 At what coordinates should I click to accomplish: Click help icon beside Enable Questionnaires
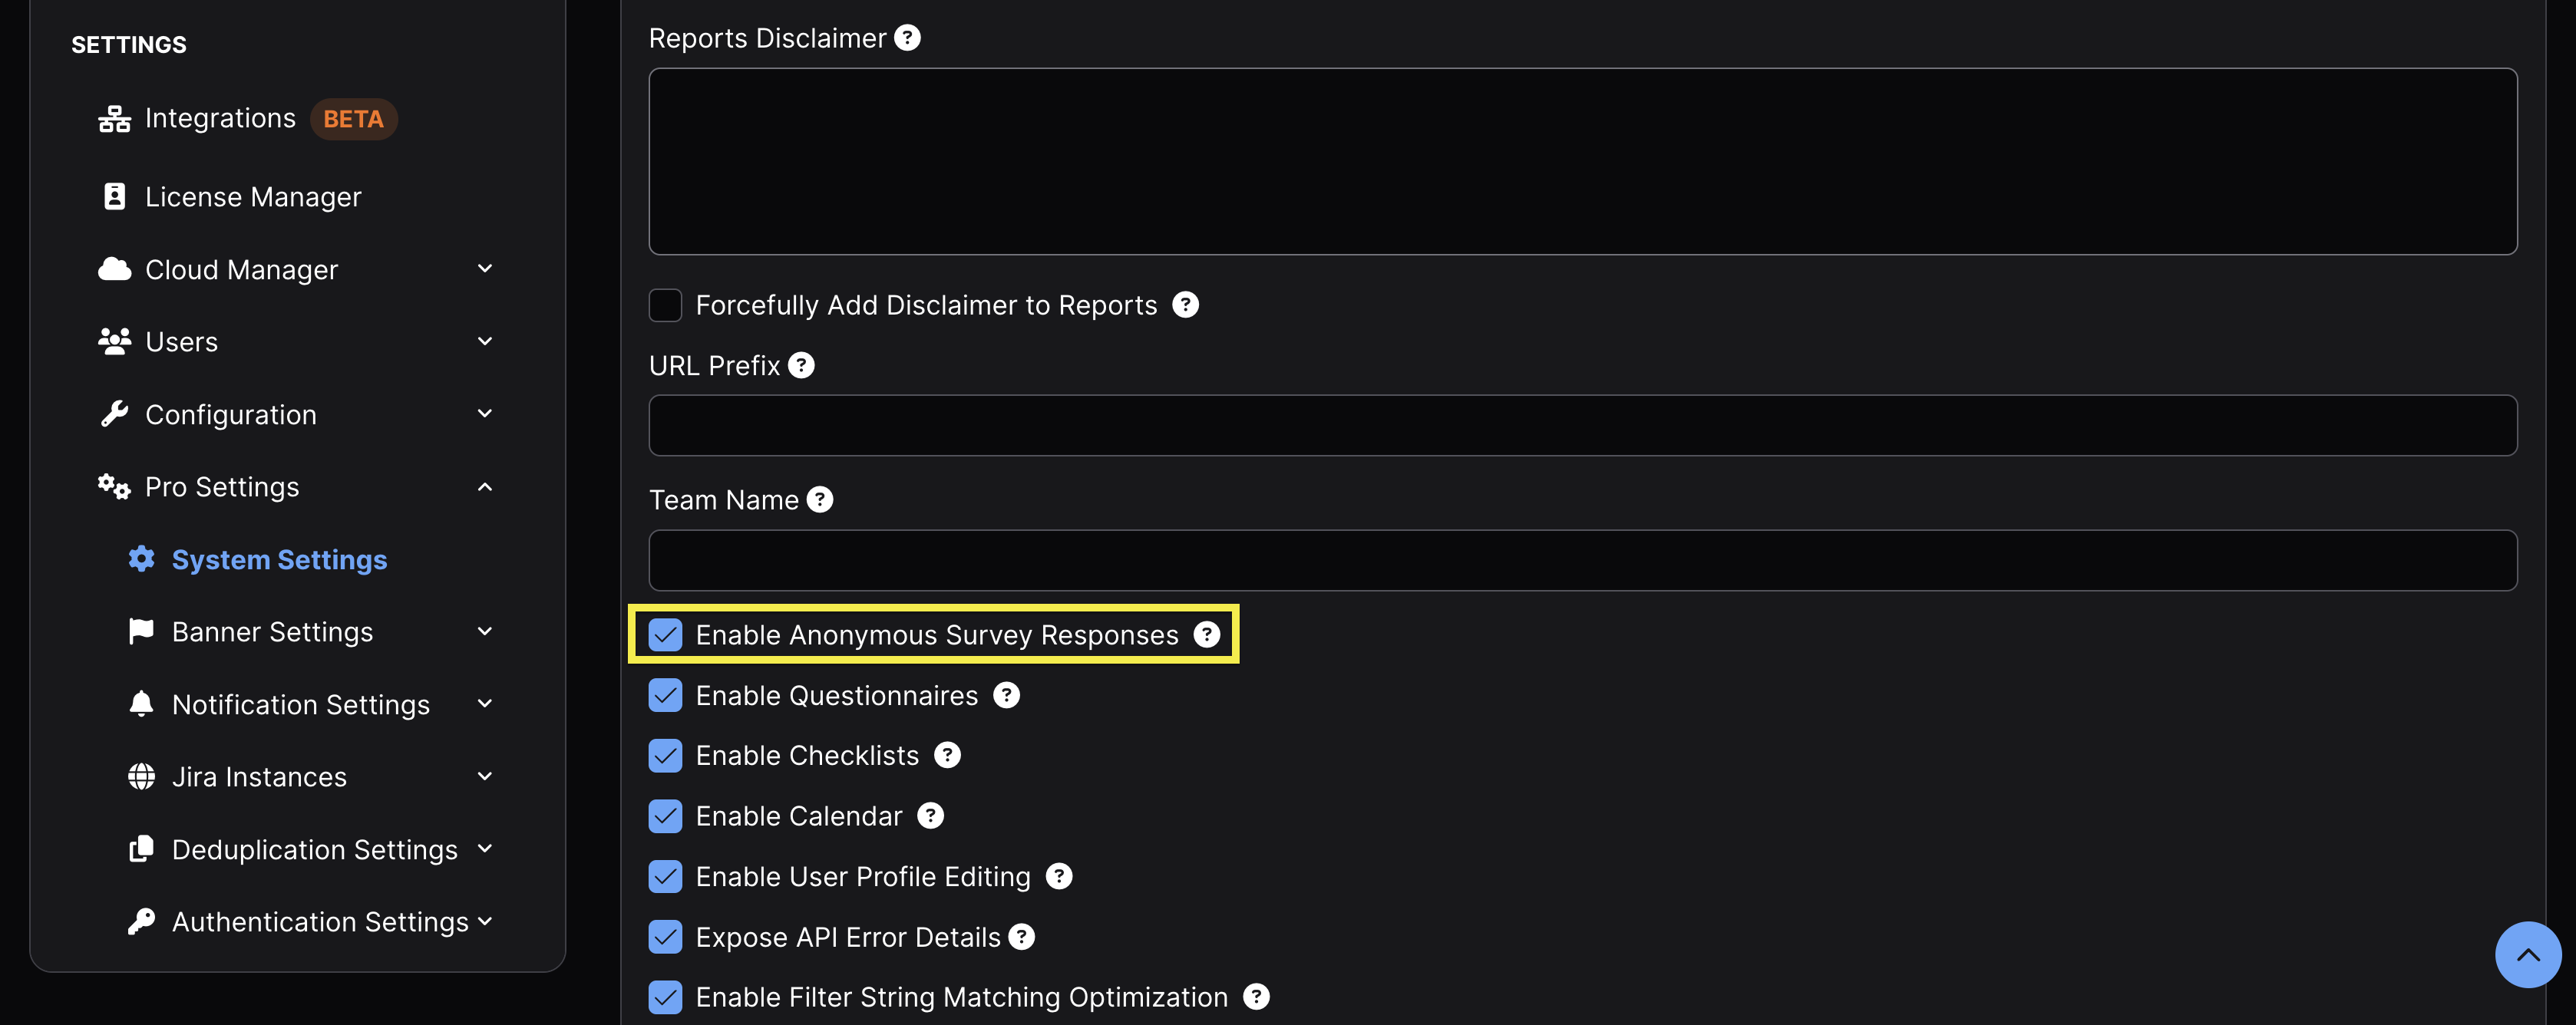click(1006, 696)
